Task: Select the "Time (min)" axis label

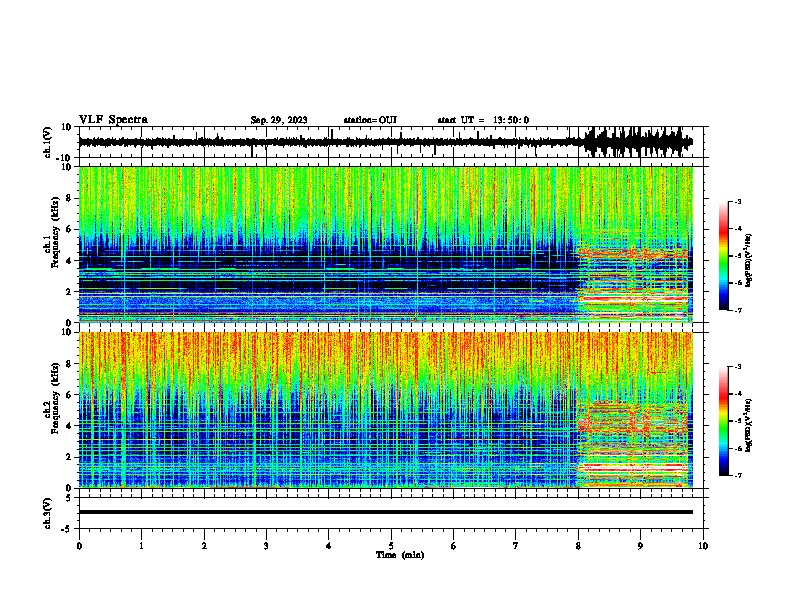Action: tap(400, 555)
